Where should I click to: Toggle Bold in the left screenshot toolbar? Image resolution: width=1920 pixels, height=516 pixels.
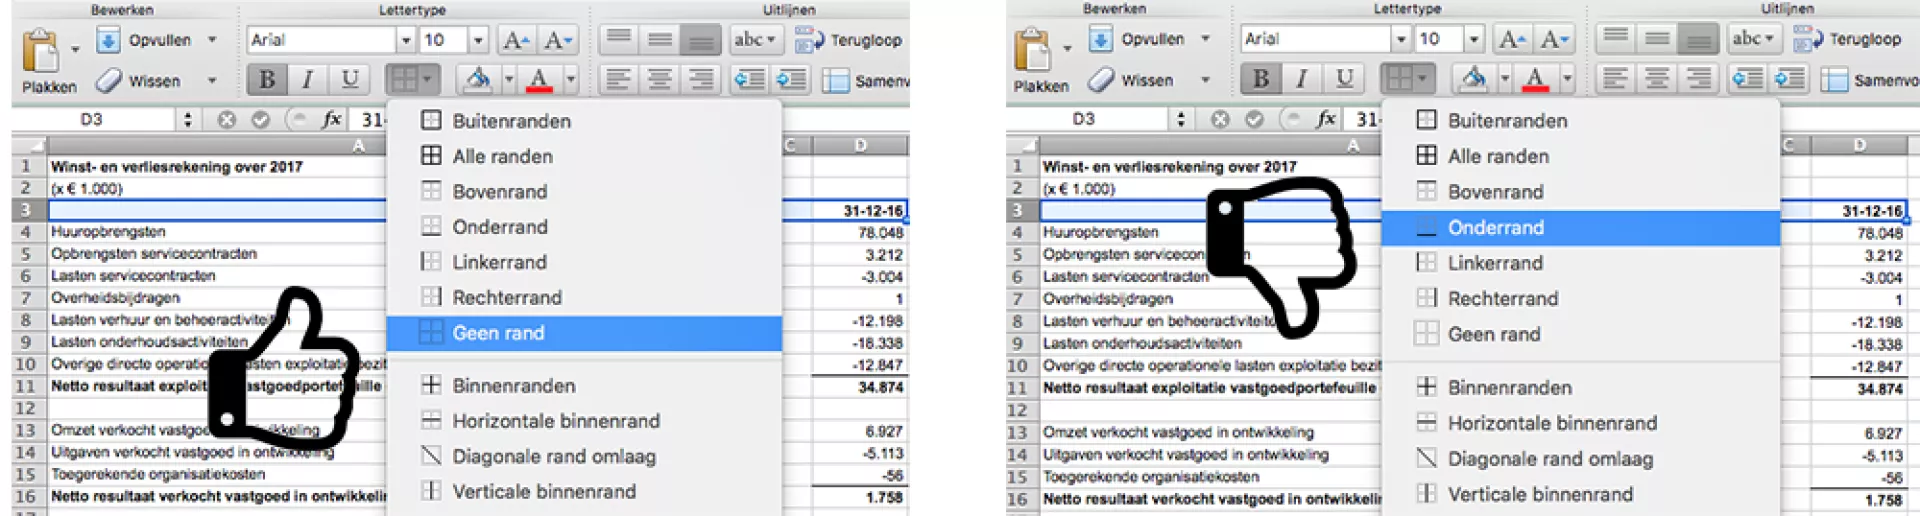point(267,80)
